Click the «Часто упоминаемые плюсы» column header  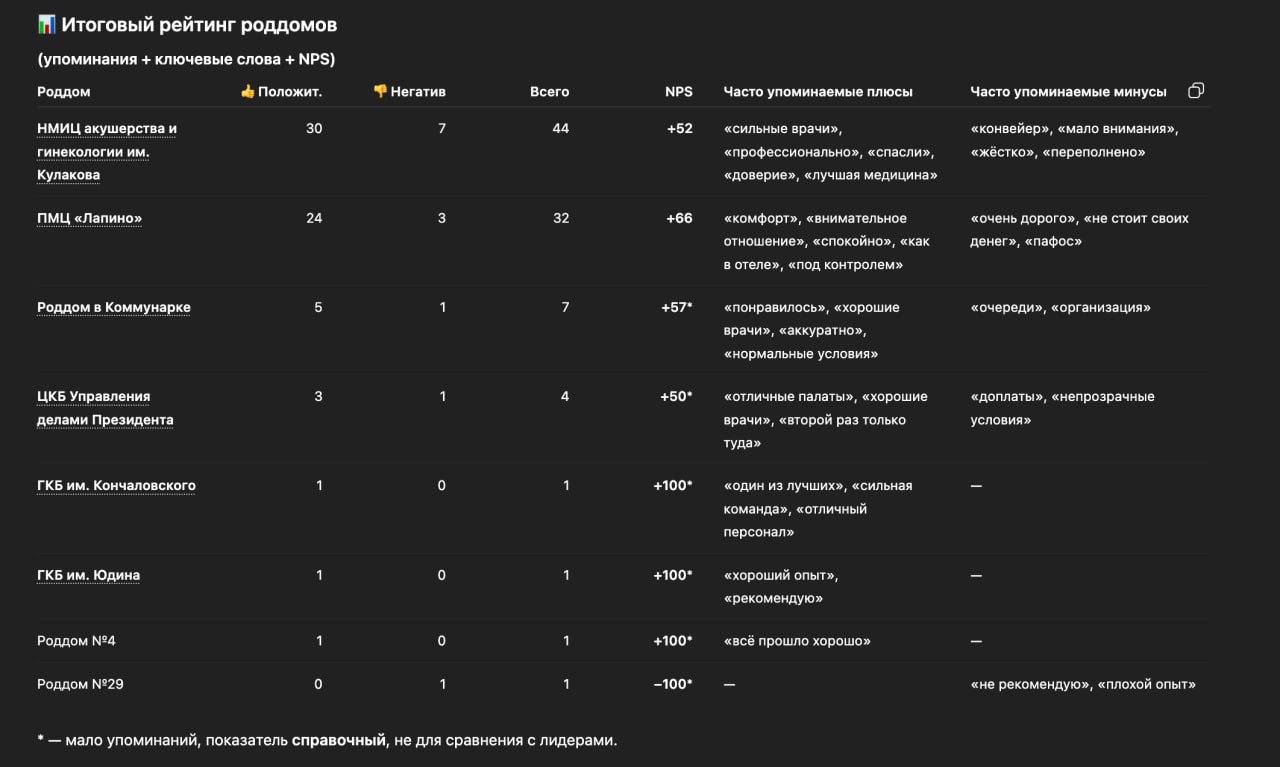(x=818, y=92)
